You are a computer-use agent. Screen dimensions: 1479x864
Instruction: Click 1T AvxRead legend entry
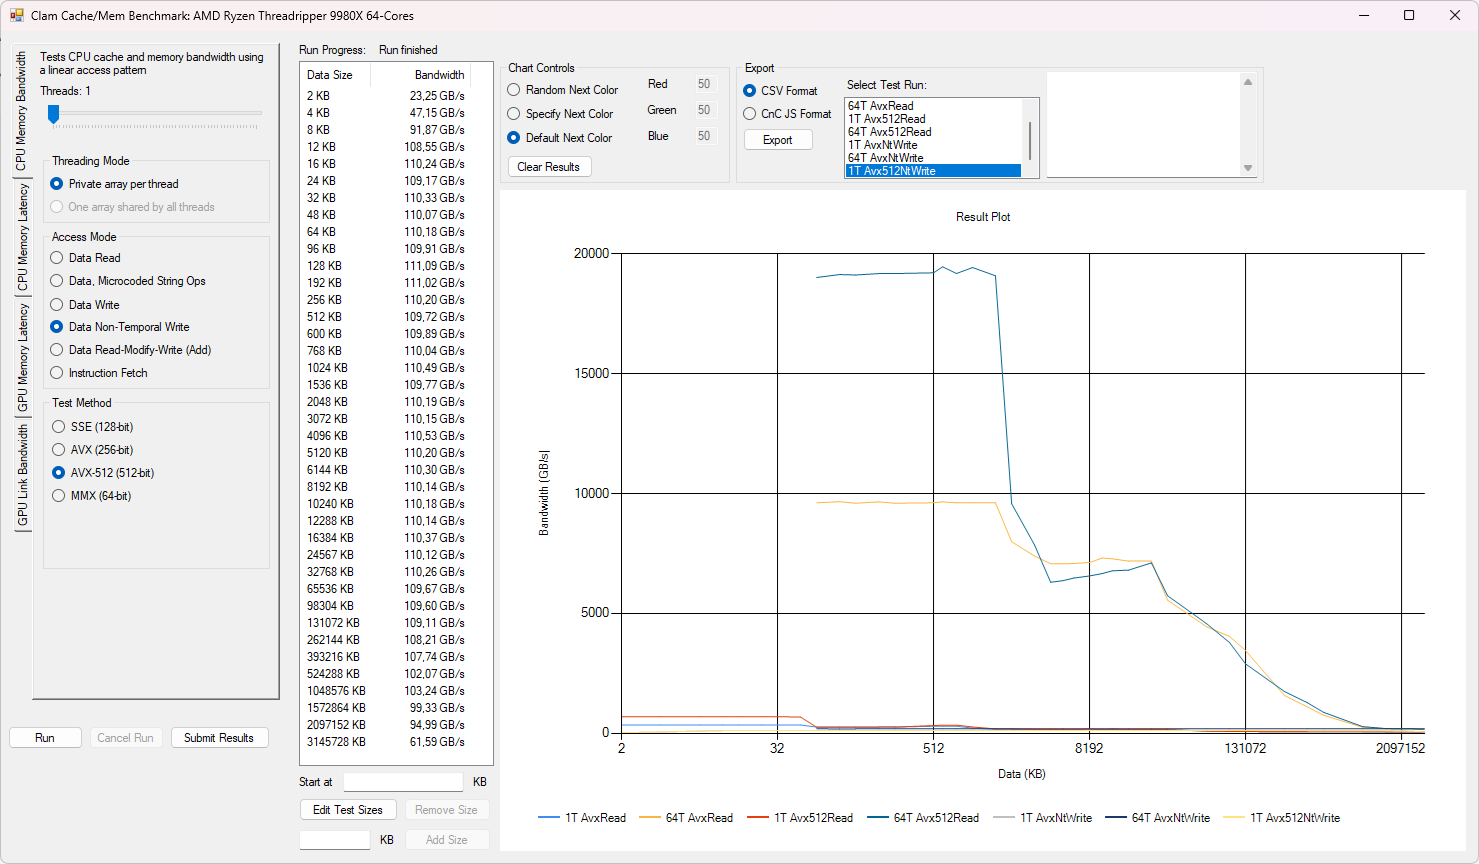[x=582, y=818]
